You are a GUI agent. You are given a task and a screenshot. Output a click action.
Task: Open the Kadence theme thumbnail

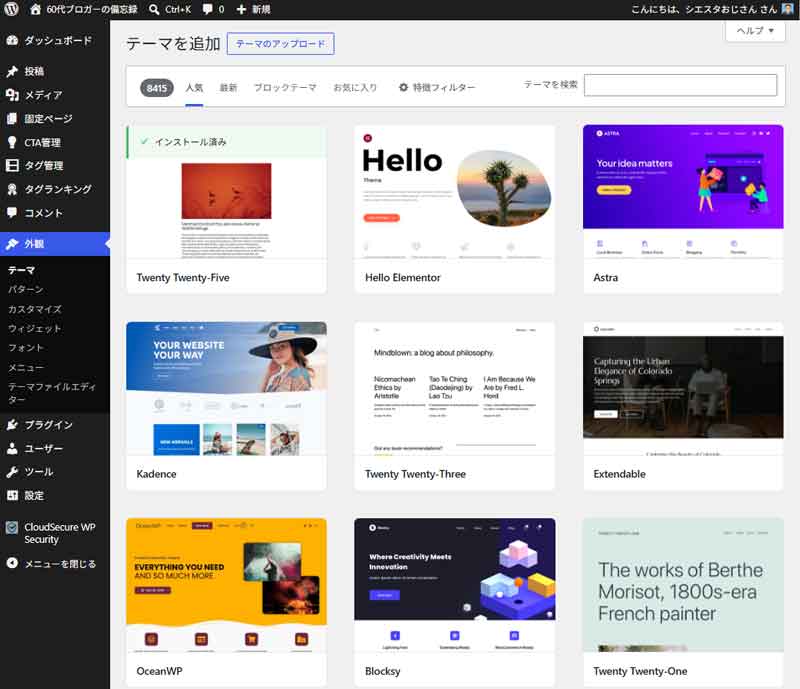click(x=227, y=388)
